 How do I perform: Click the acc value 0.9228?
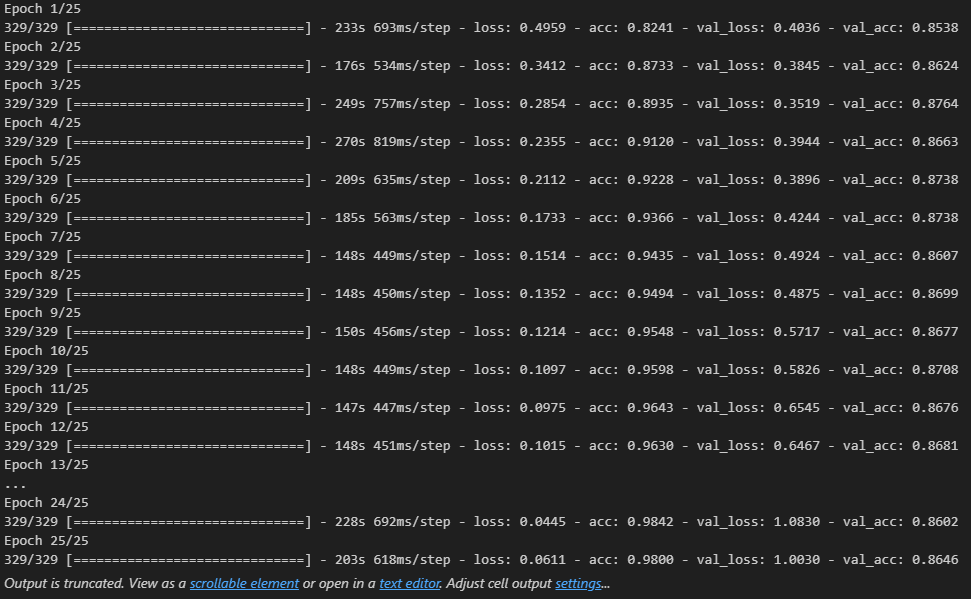click(x=650, y=180)
